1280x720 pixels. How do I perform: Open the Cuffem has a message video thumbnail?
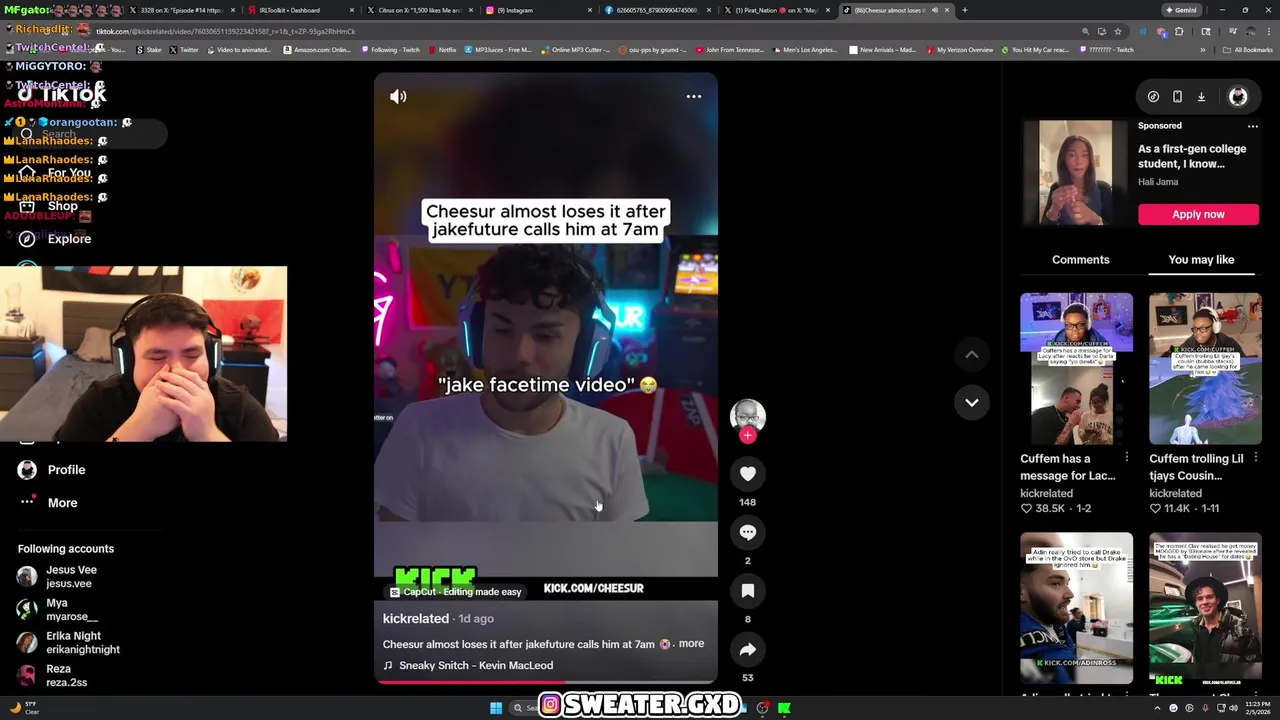1076,369
